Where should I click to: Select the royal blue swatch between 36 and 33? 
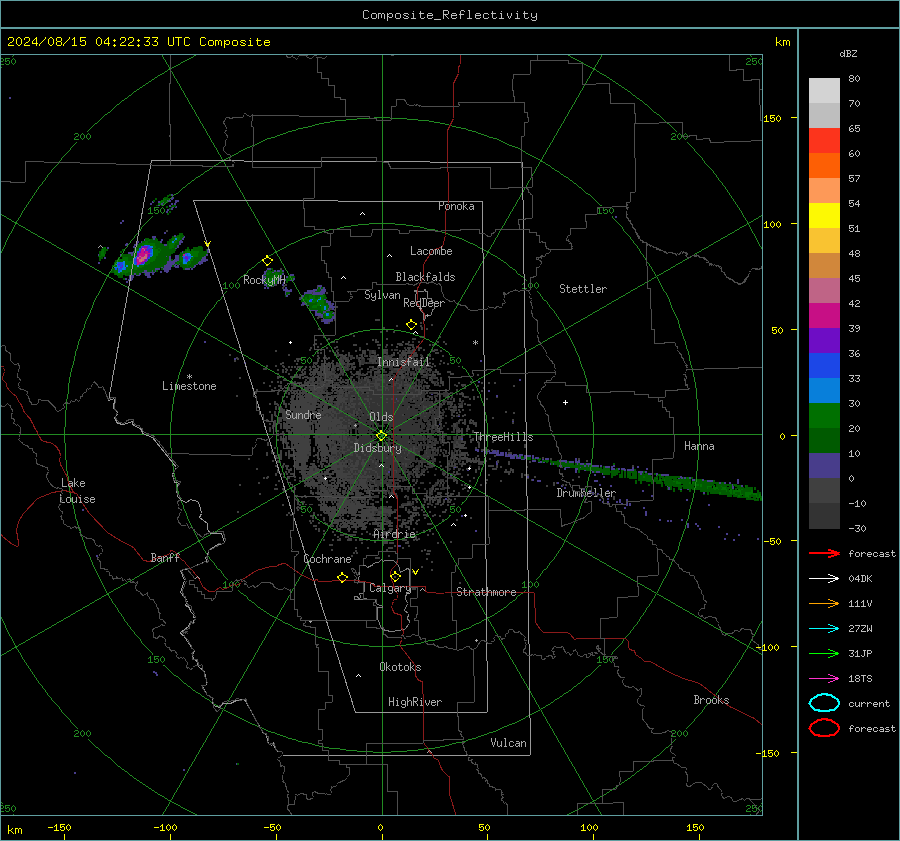(x=824, y=366)
